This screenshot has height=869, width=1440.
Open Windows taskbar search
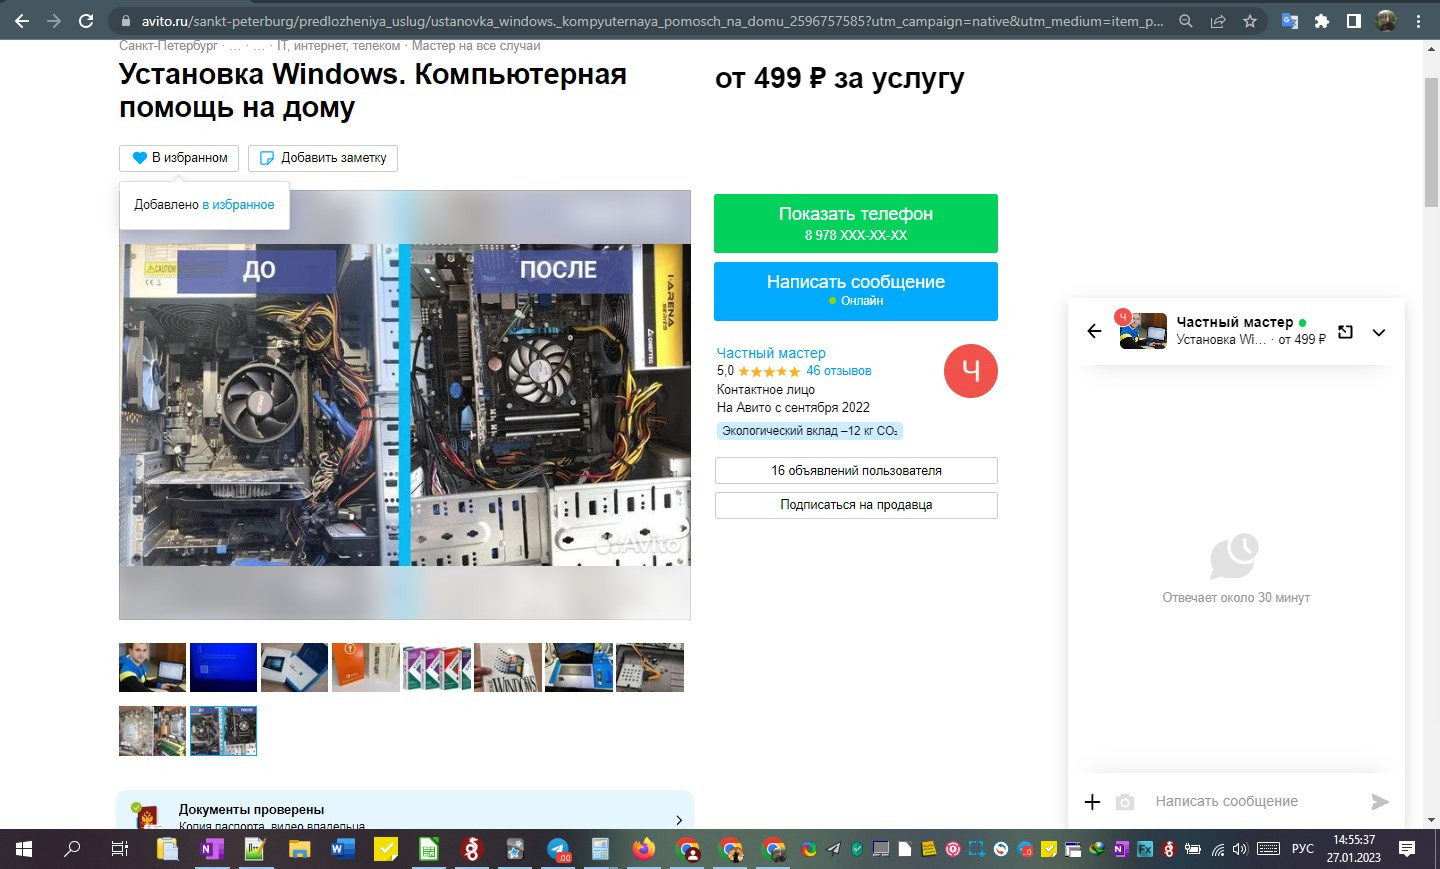(x=72, y=849)
